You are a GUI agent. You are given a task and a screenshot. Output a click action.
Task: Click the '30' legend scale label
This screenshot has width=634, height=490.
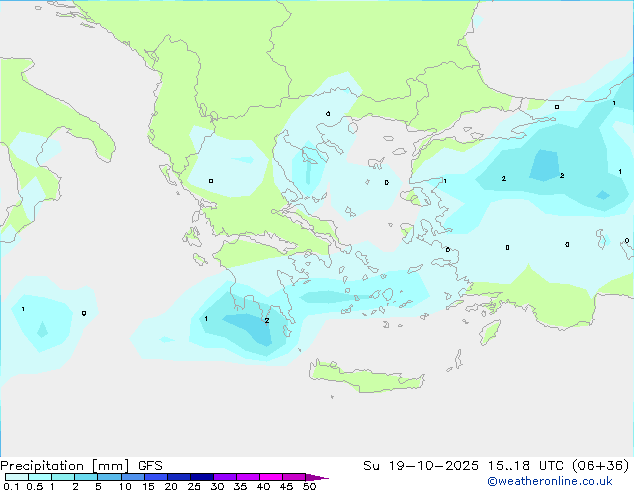tap(217, 486)
